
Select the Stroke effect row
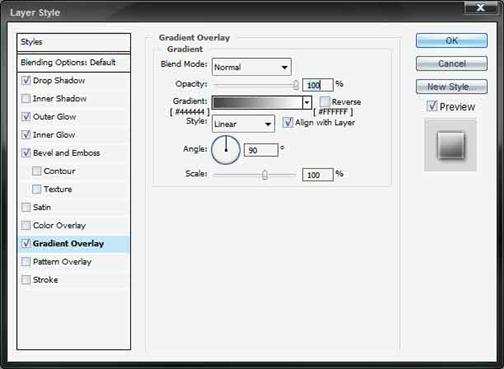pos(73,280)
